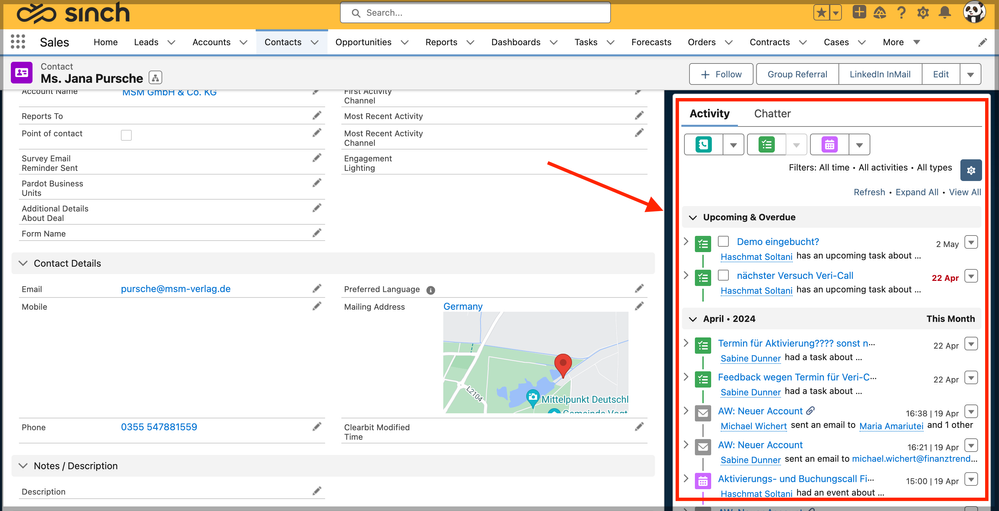Toggle the Point of contact checkbox
Image resolution: width=999 pixels, height=511 pixels.
[x=126, y=135]
